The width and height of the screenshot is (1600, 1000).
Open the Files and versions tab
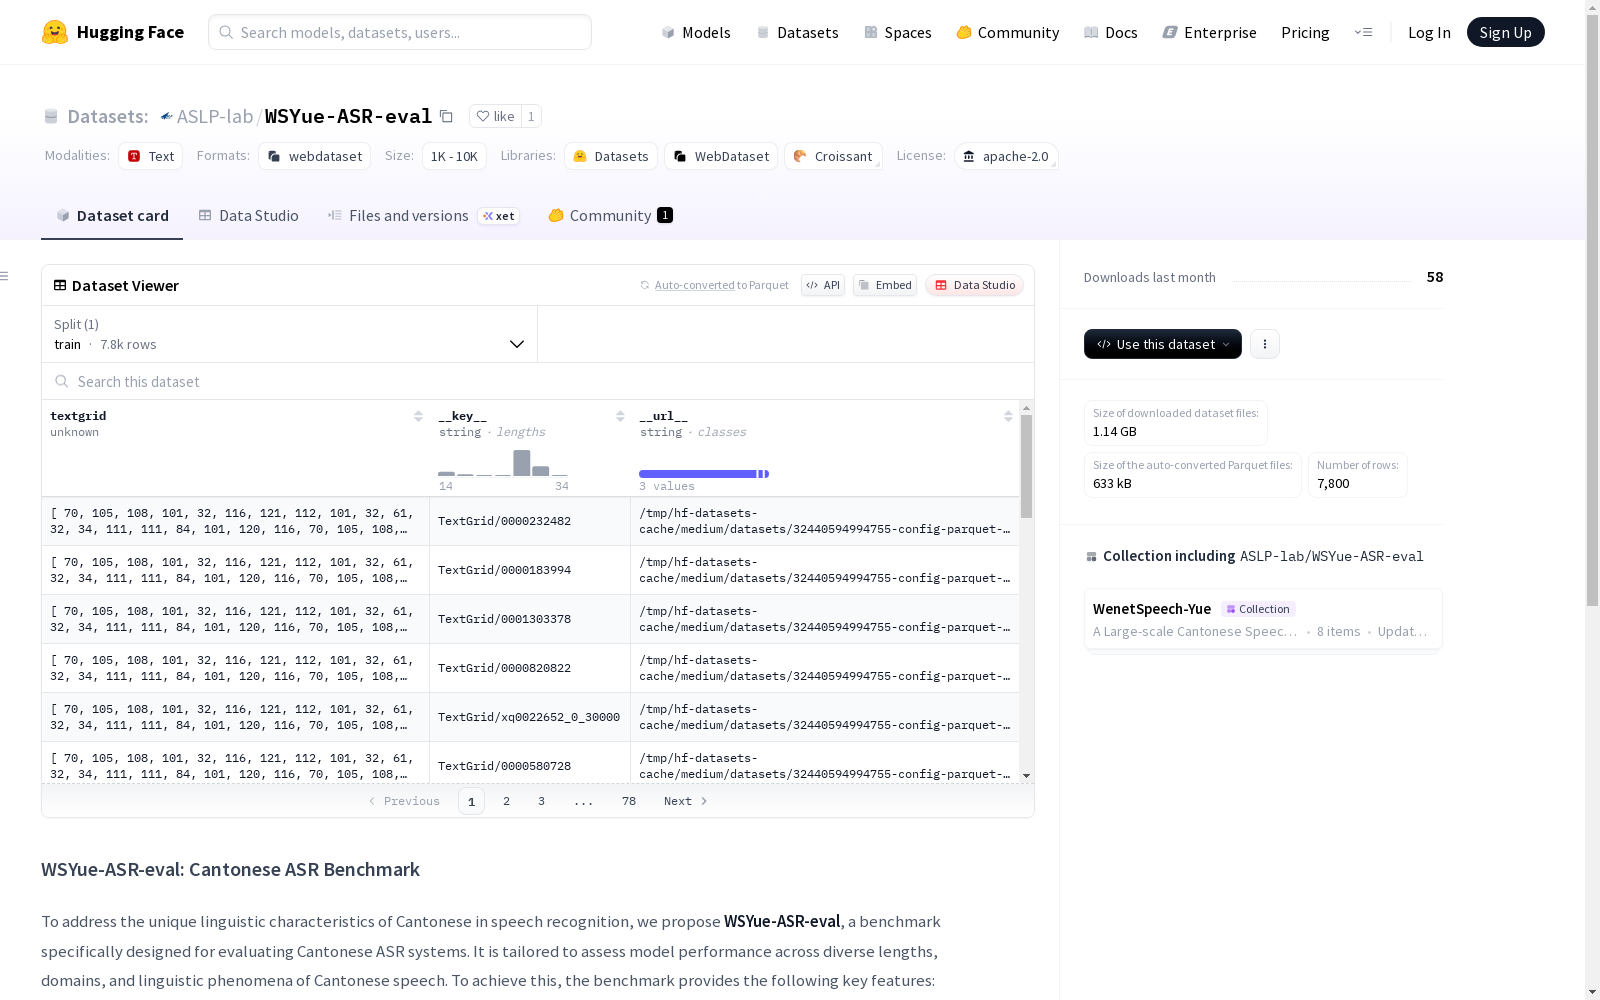[x=424, y=216]
